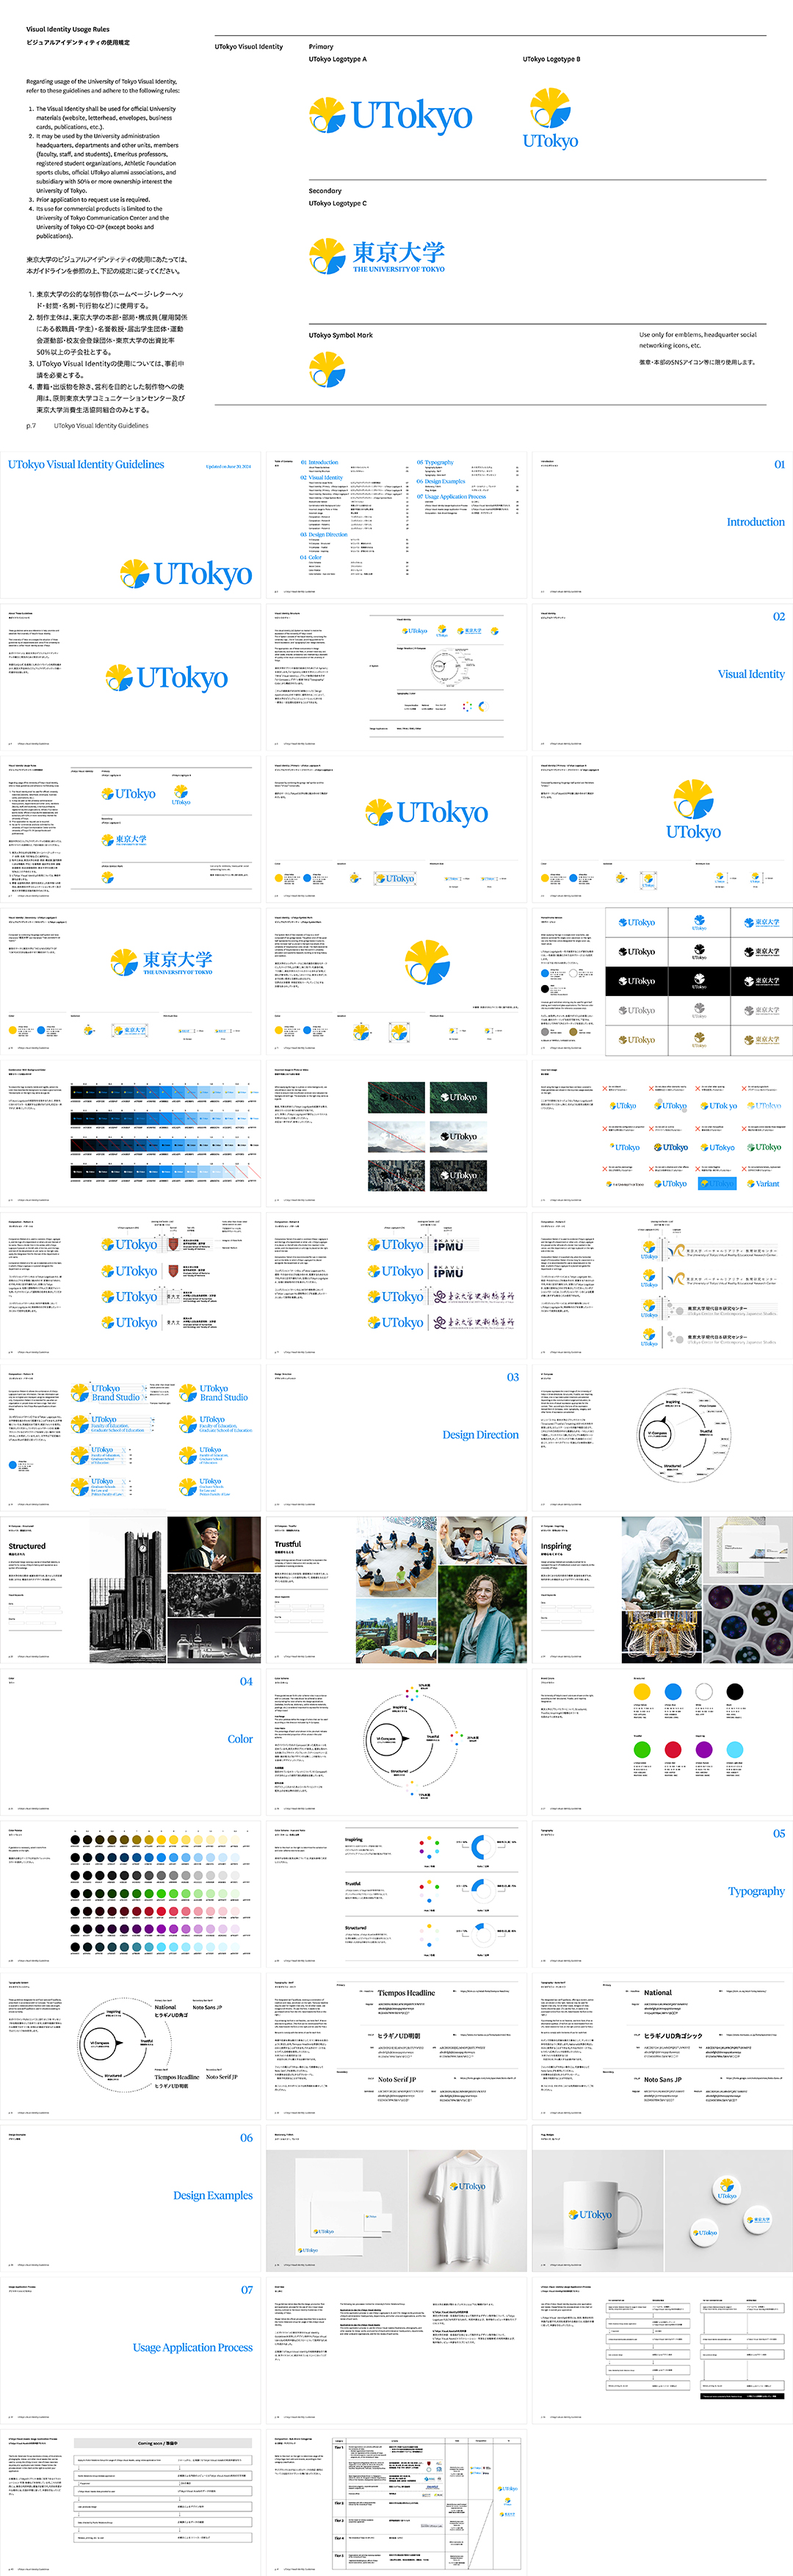Open the 'Coming soon' application form page
The width and height of the screenshot is (793, 2576).
(x=130, y=2503)
